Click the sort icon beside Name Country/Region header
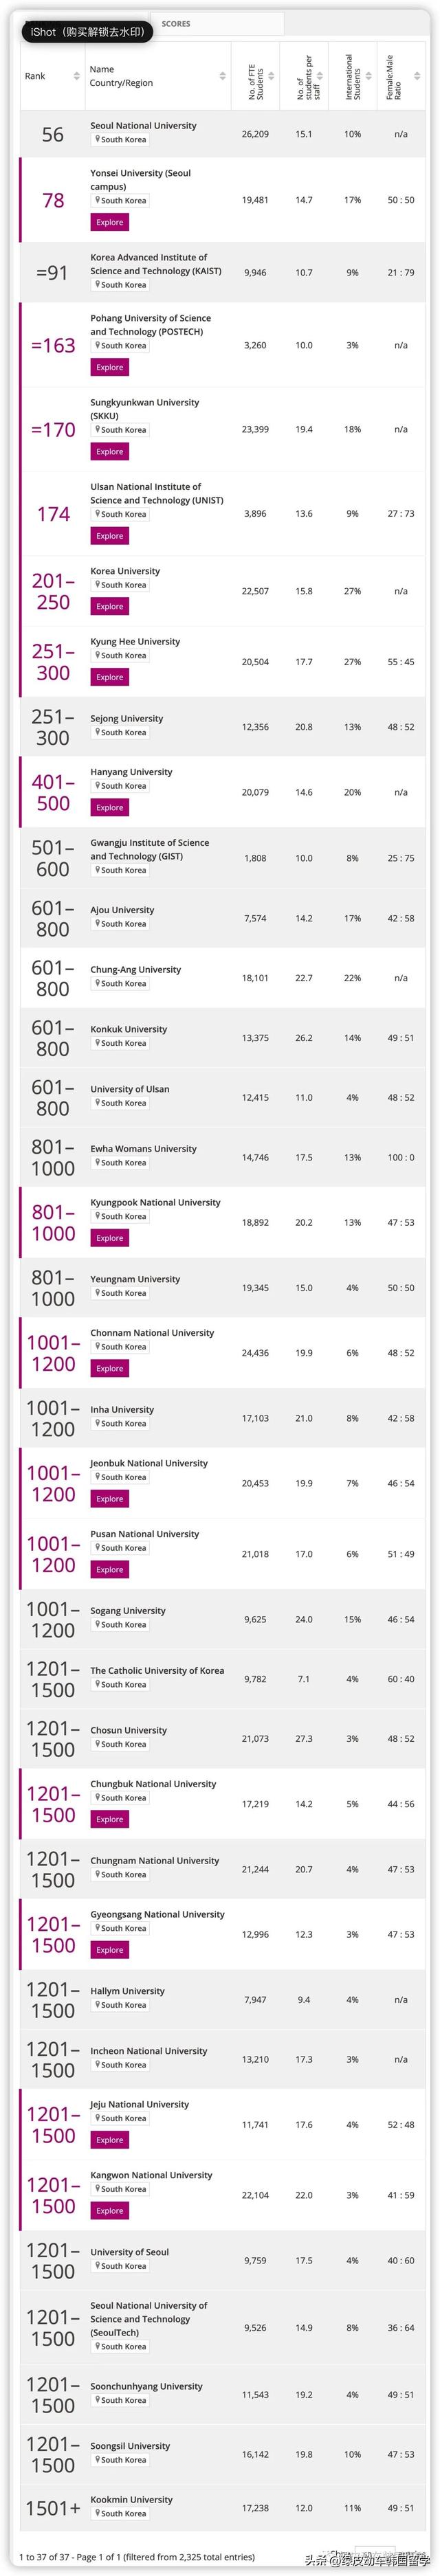 223,75
